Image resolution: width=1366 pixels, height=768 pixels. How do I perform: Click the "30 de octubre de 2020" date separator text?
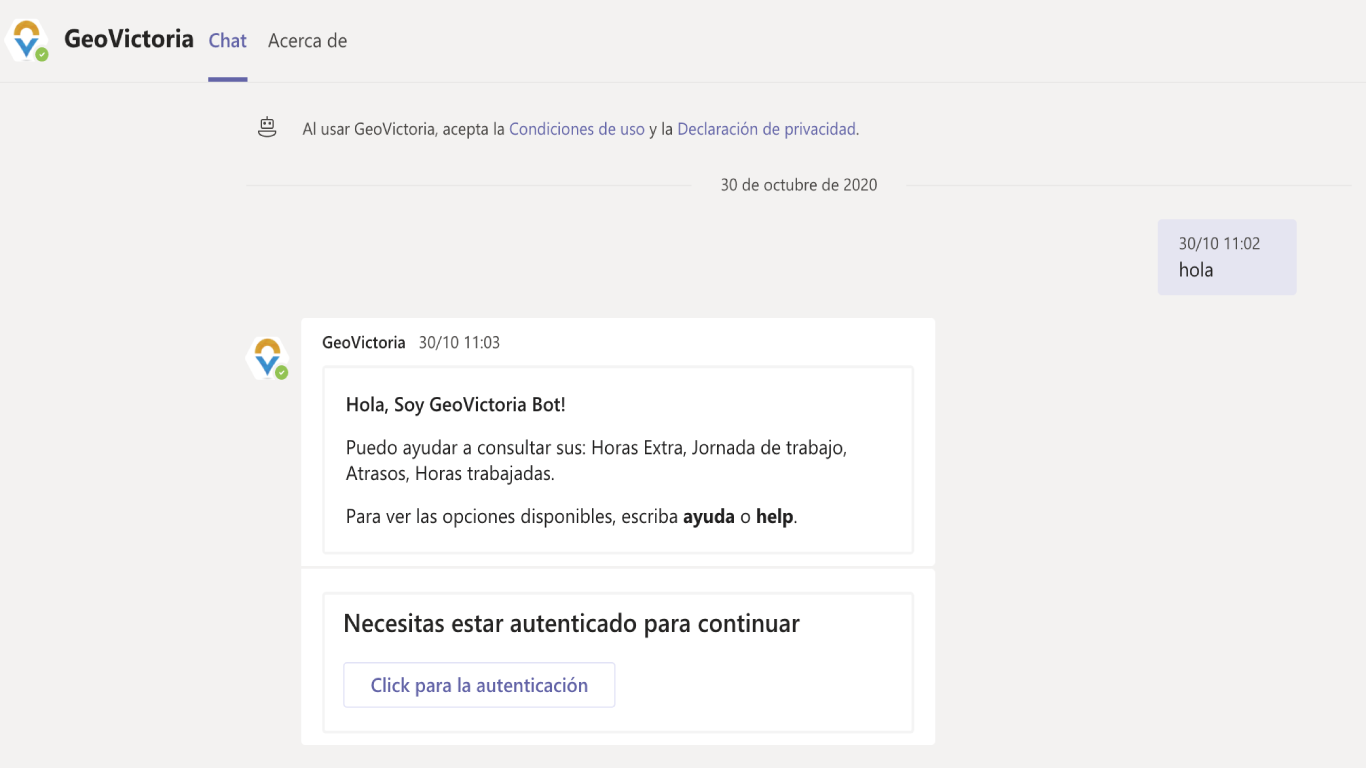click(799, 185)
